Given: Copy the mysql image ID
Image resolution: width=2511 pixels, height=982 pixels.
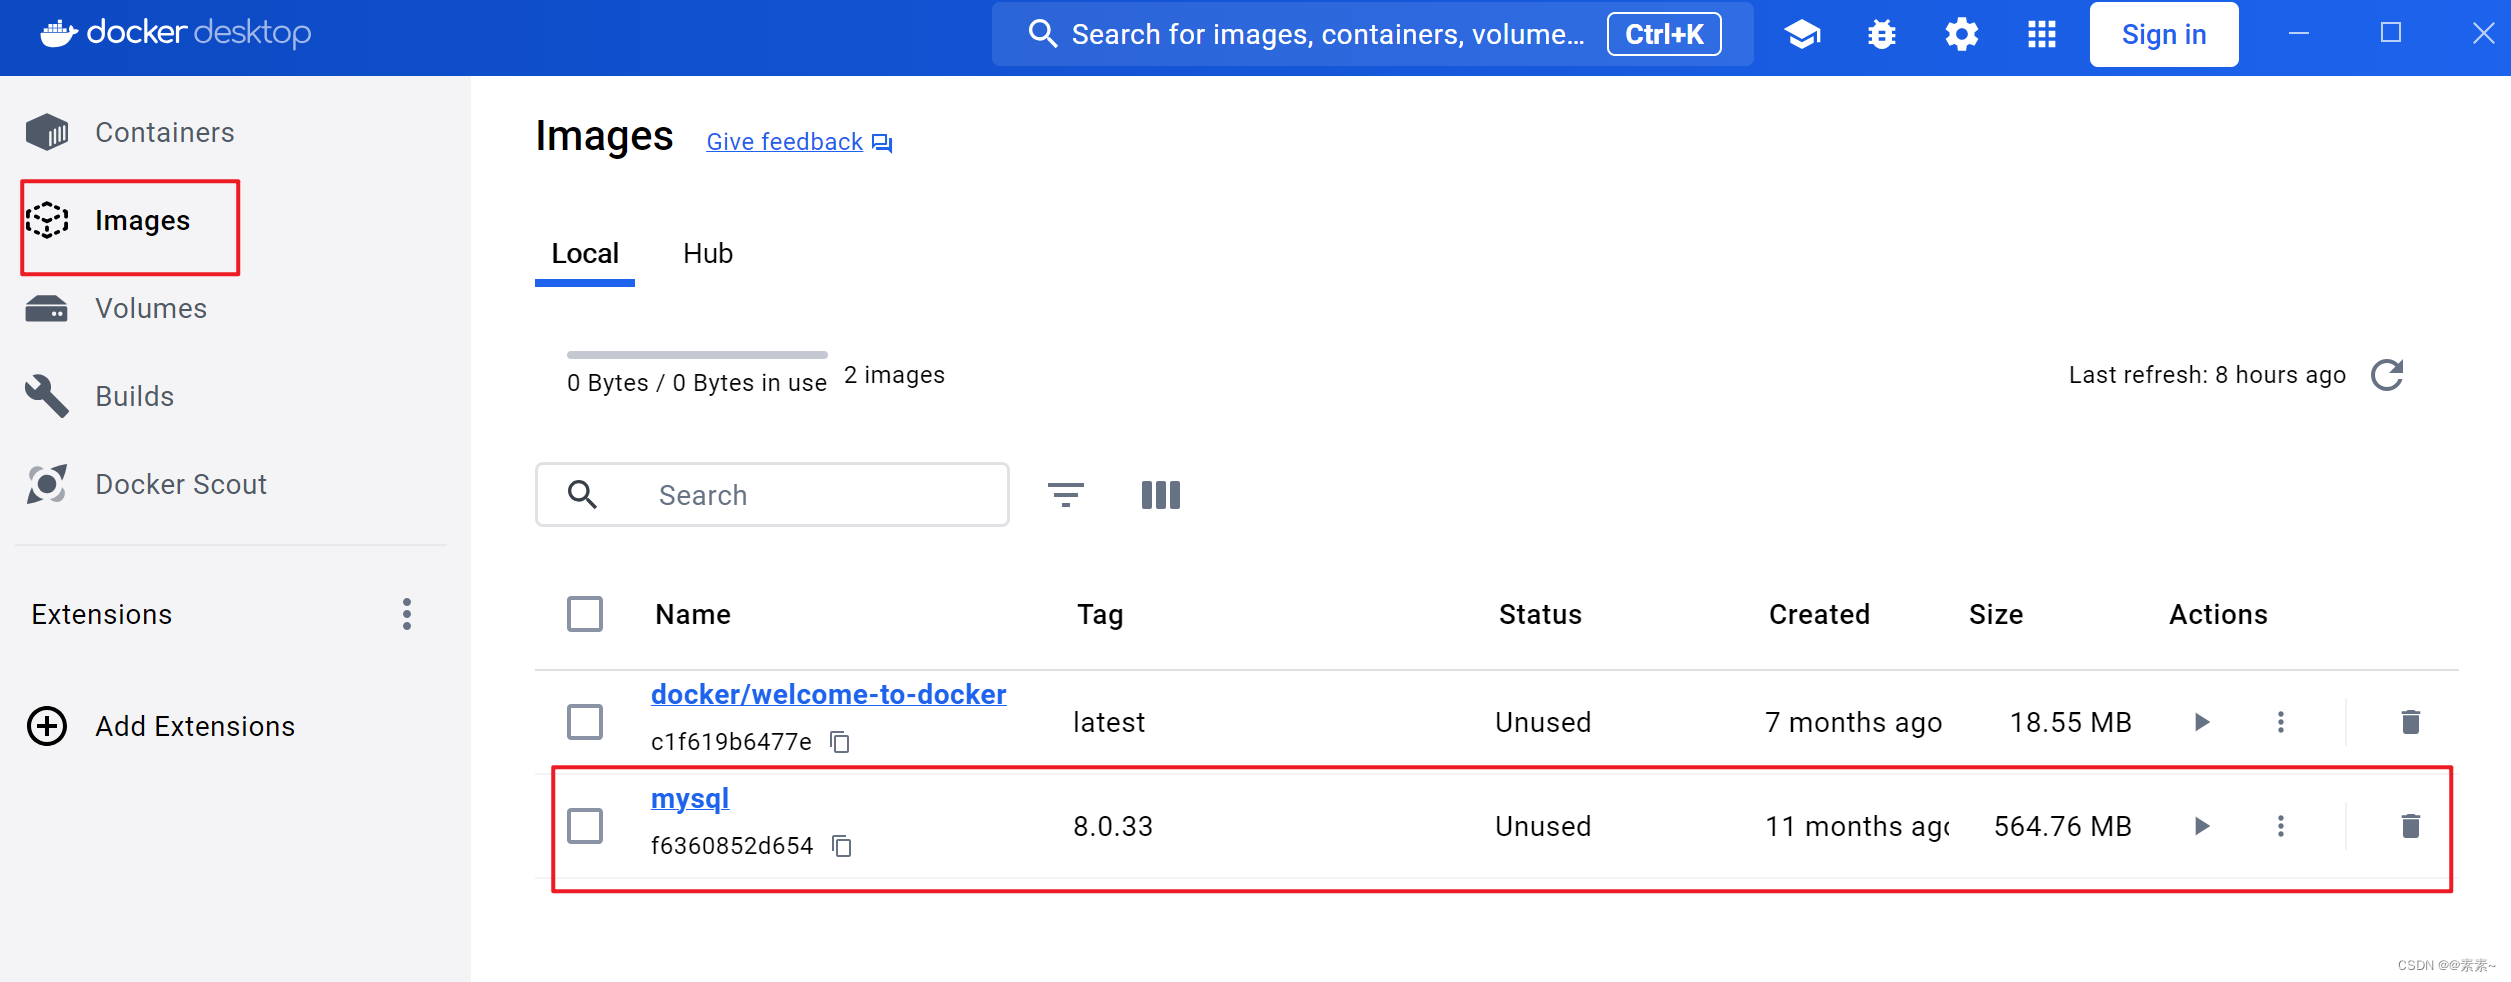Looking at the screenshot, I should pyautogui.click(x=842, y=846).
